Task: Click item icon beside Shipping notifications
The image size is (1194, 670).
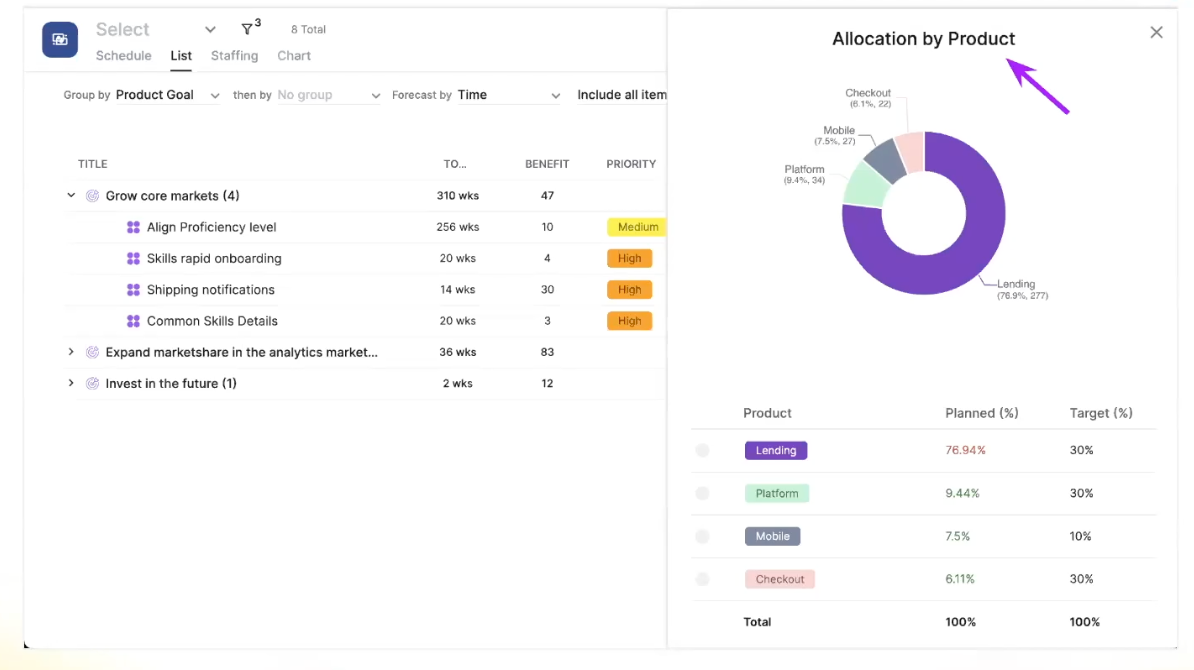Action: pyautogui.click(x=133, y=289)
